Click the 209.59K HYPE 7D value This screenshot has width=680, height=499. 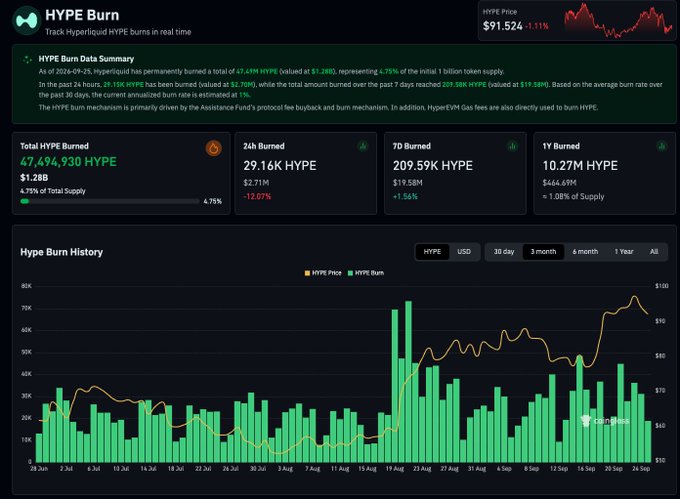point(433,166)
